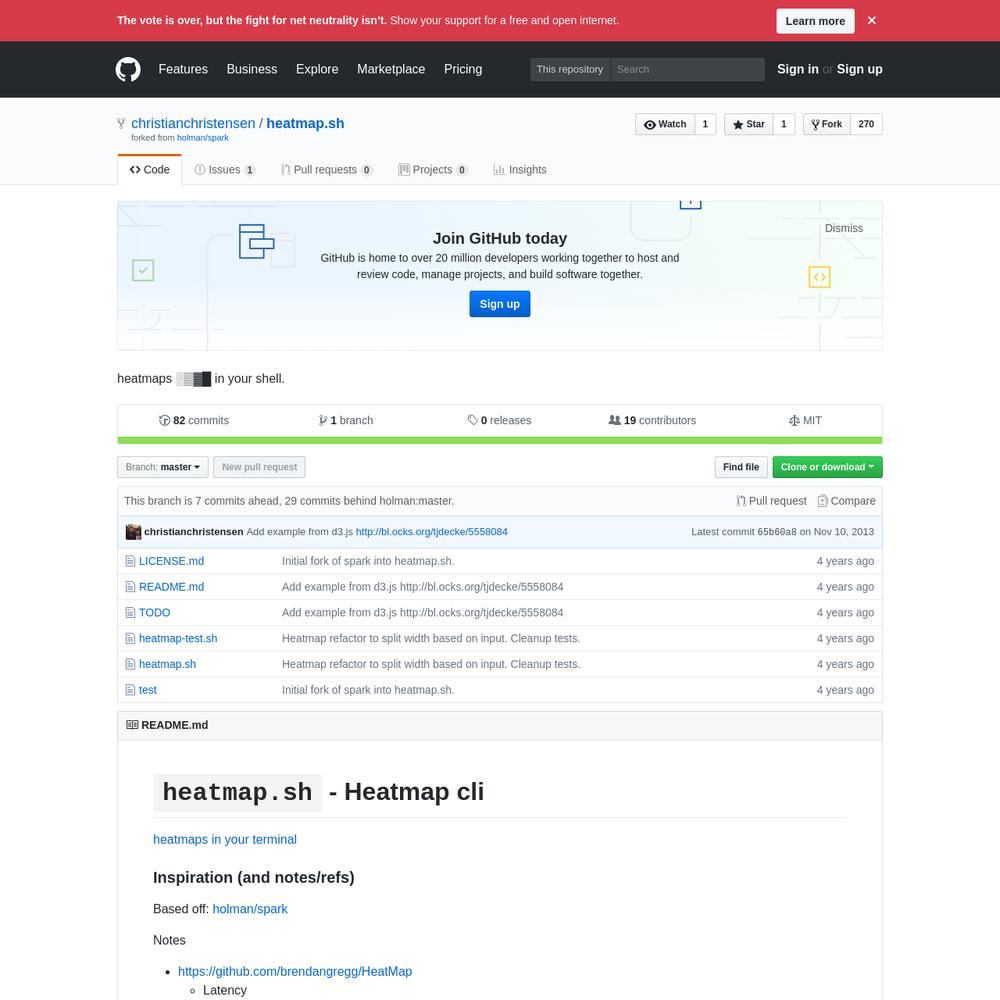This screenshot has height=1000, width=1000.
Task: Follow the holman/spark forked-from link
Action: click(202, 138)
